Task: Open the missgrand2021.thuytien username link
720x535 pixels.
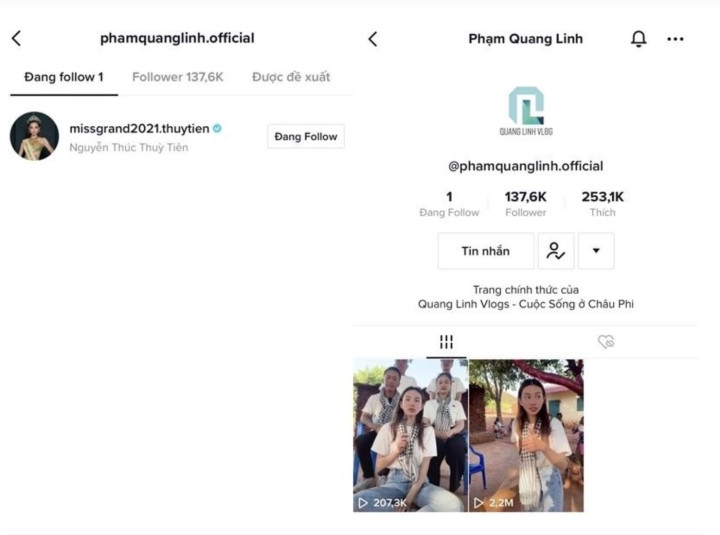Action: pyautogui.click(x=139, y=129)
